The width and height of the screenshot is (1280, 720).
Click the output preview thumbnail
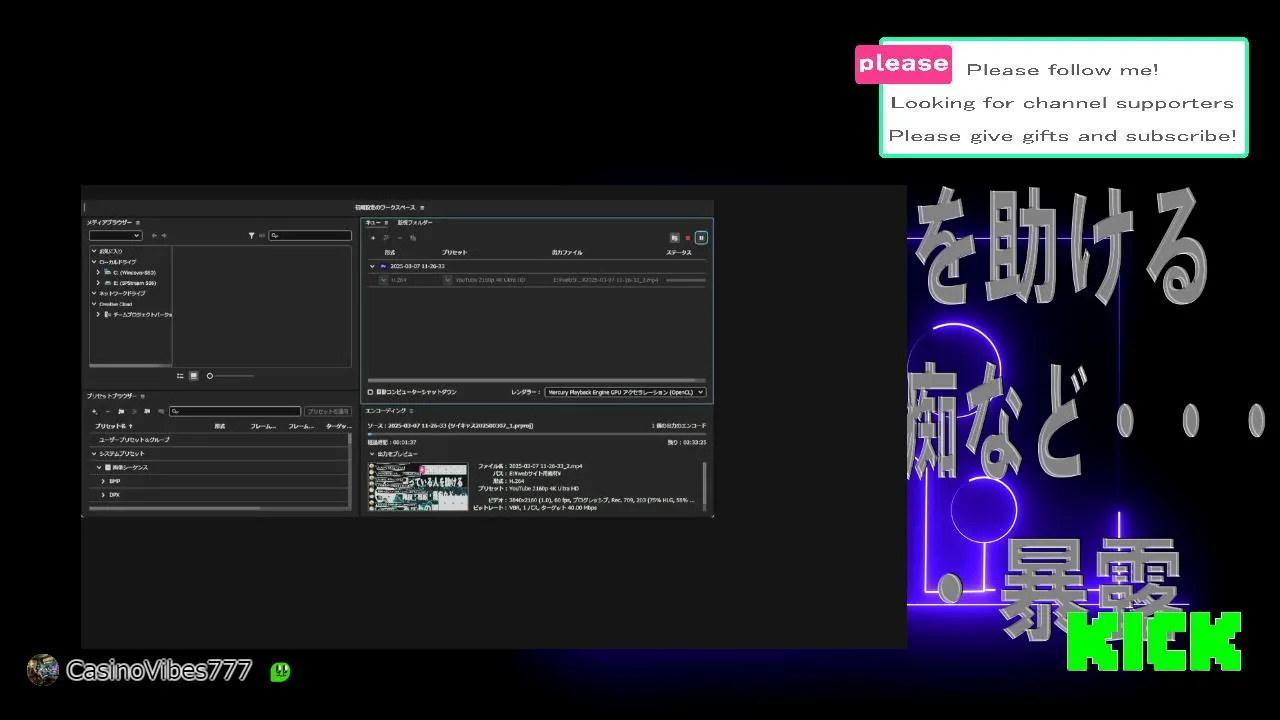tap(418, 487)
